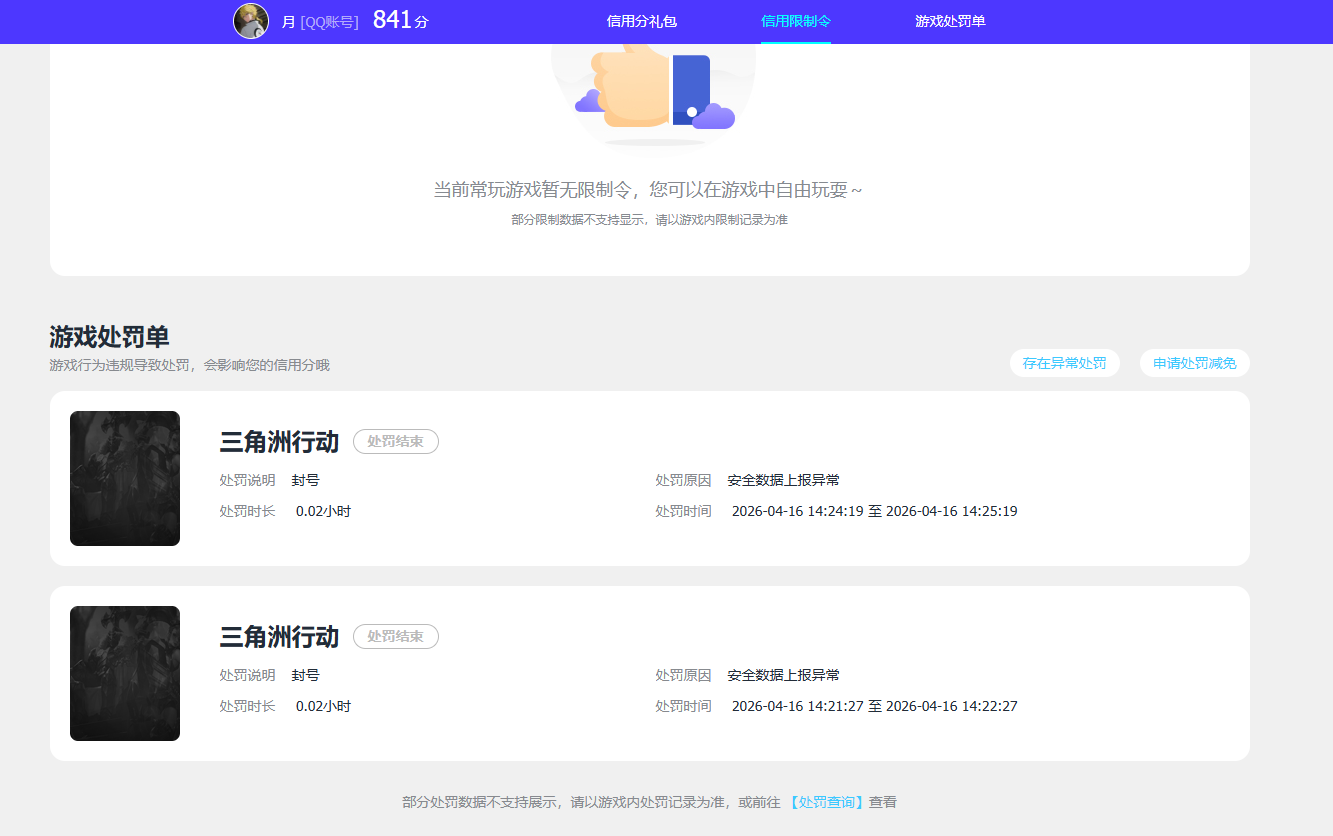Screen dimensions: 1333x836
Task: Click 0.02小时 duration in the 14:21:27 card
Action: coord(323,706)
